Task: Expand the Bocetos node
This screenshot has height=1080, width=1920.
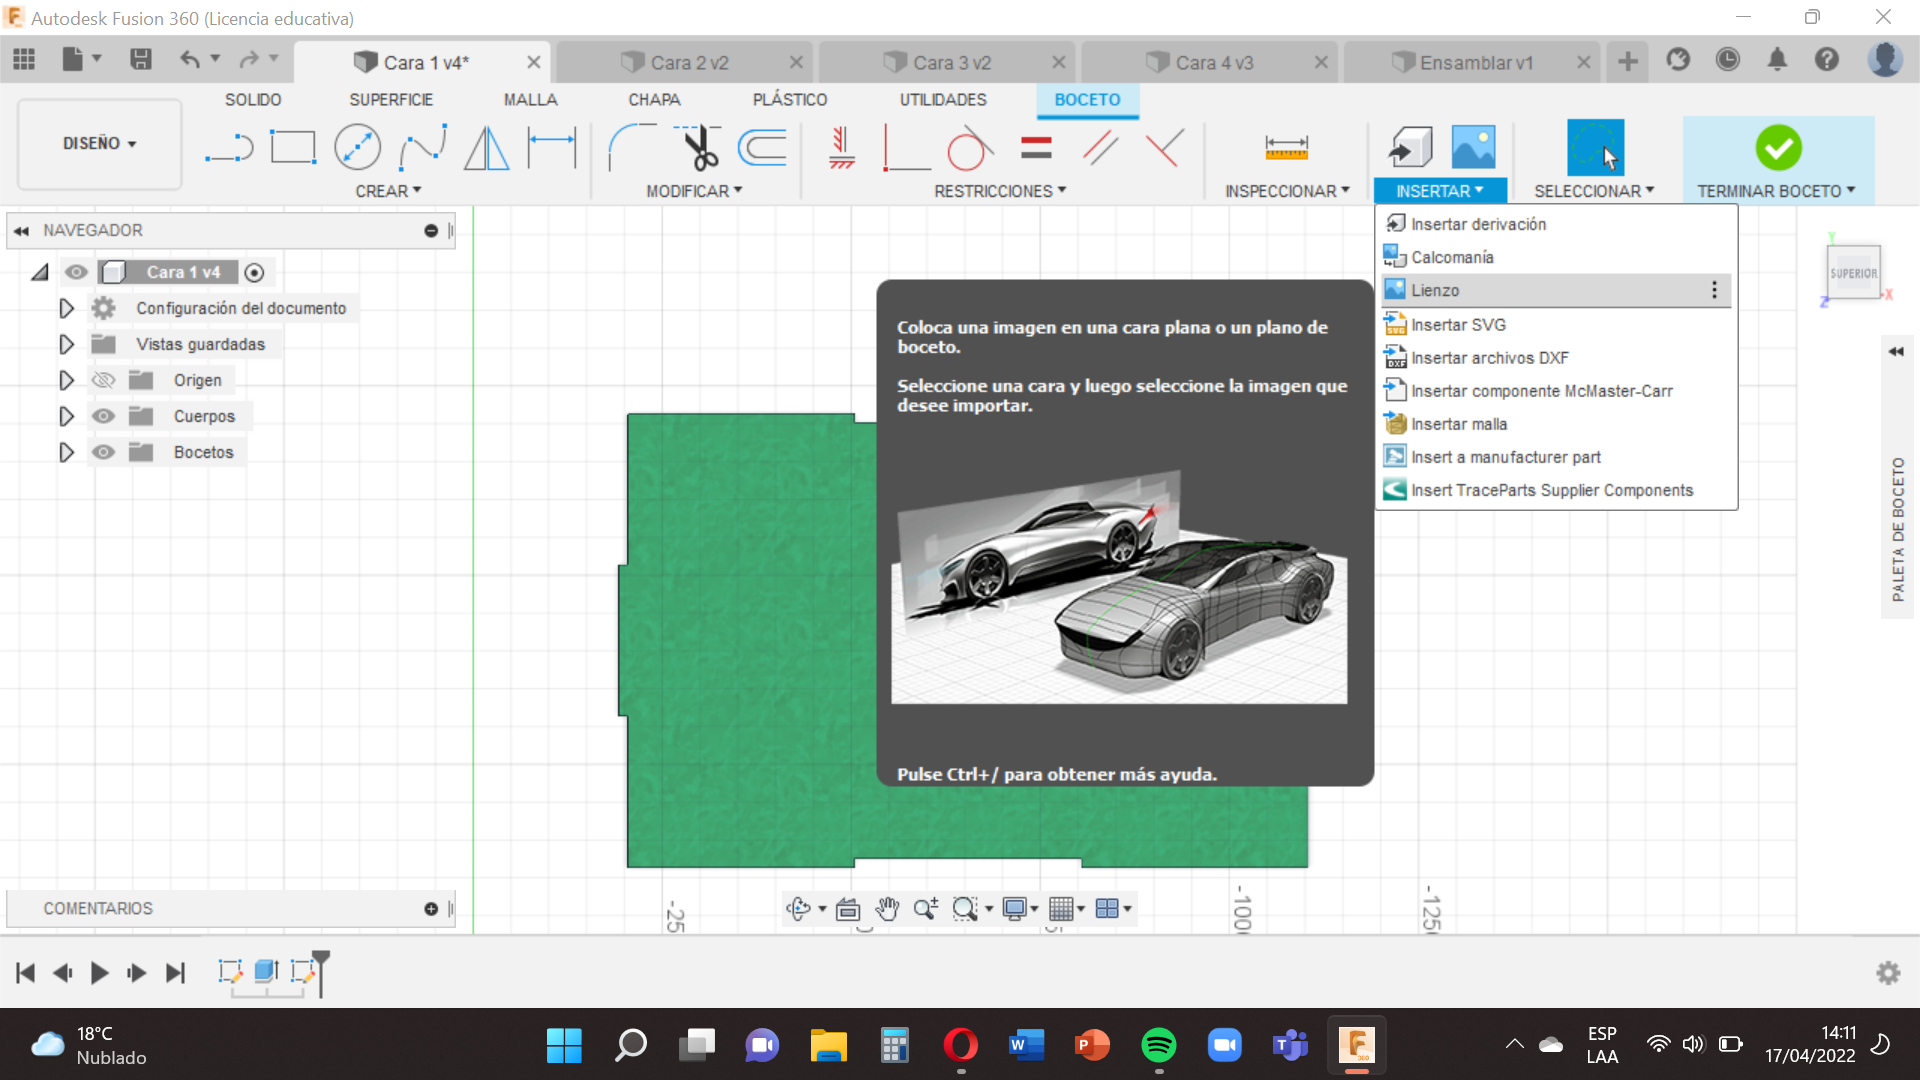Action: point(66,452)
